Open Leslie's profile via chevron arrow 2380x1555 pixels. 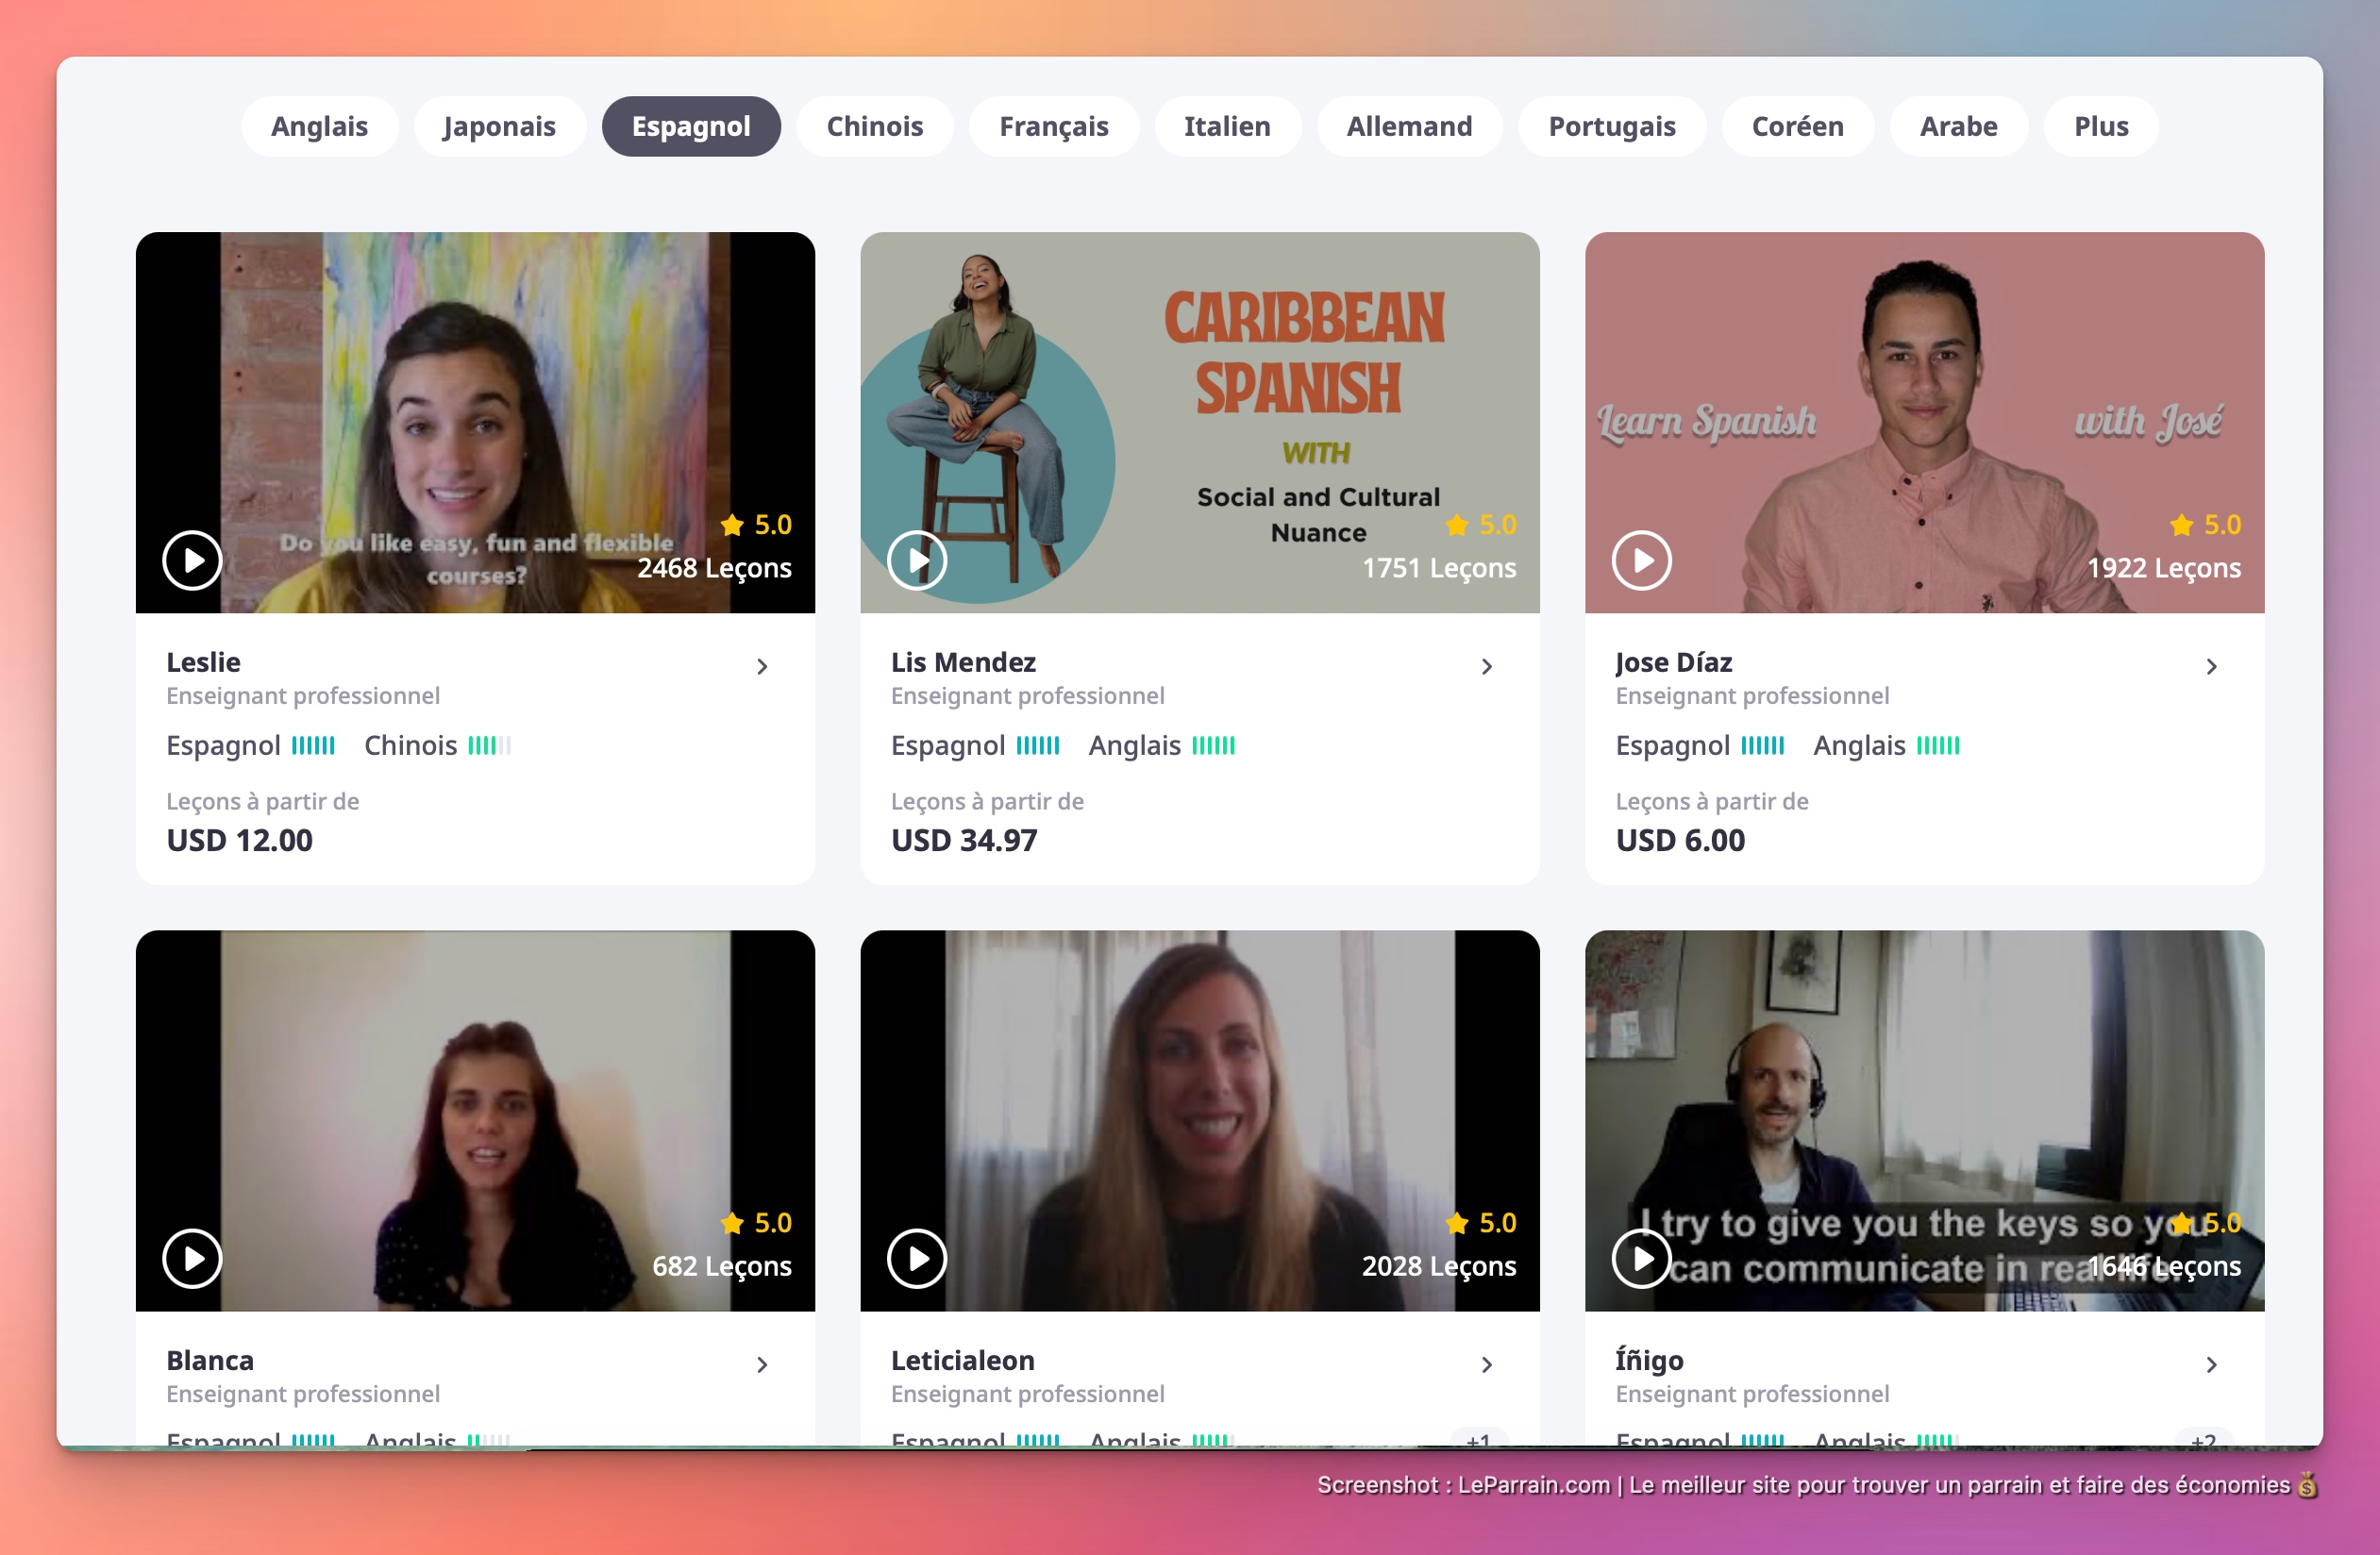762,666
